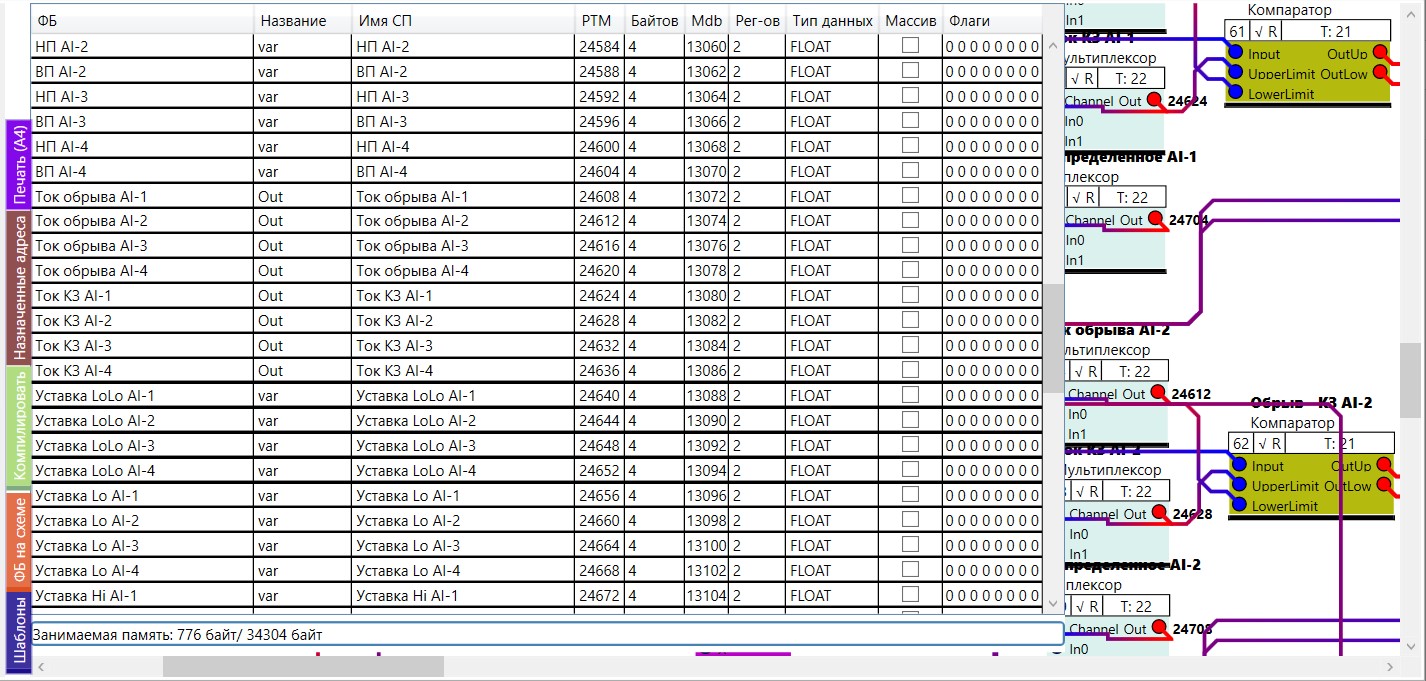
Task: Enable Массив checkbox in НП AI-2 row
Action: coord(910,46)
